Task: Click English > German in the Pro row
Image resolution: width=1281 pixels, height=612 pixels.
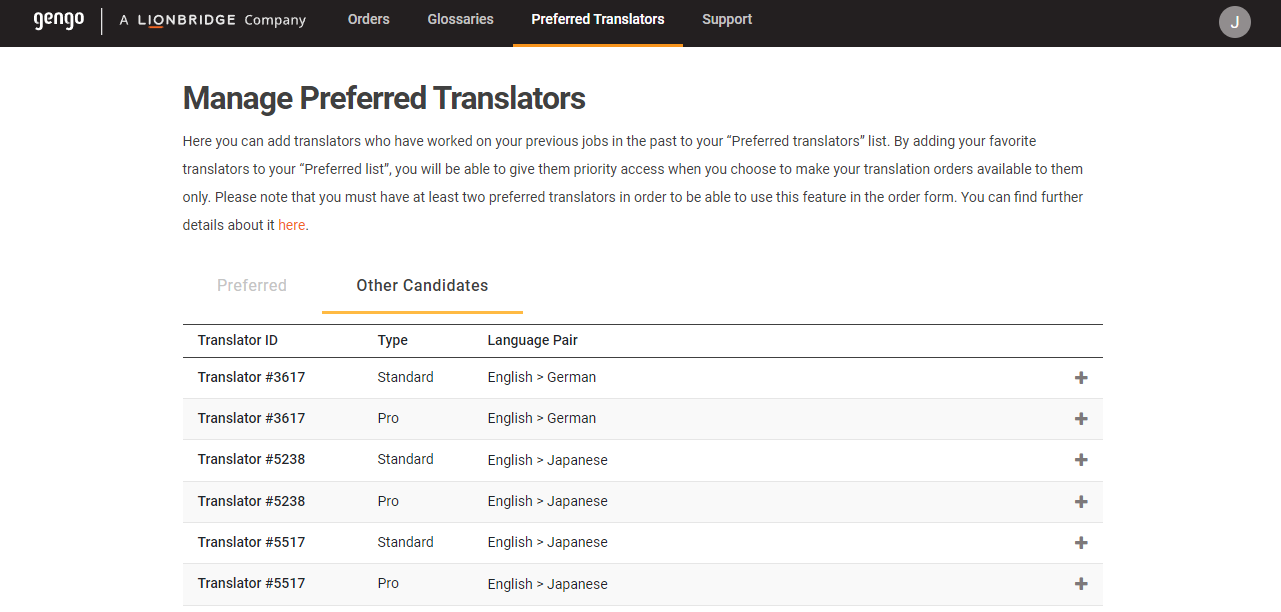Action: tap(542, 418)
